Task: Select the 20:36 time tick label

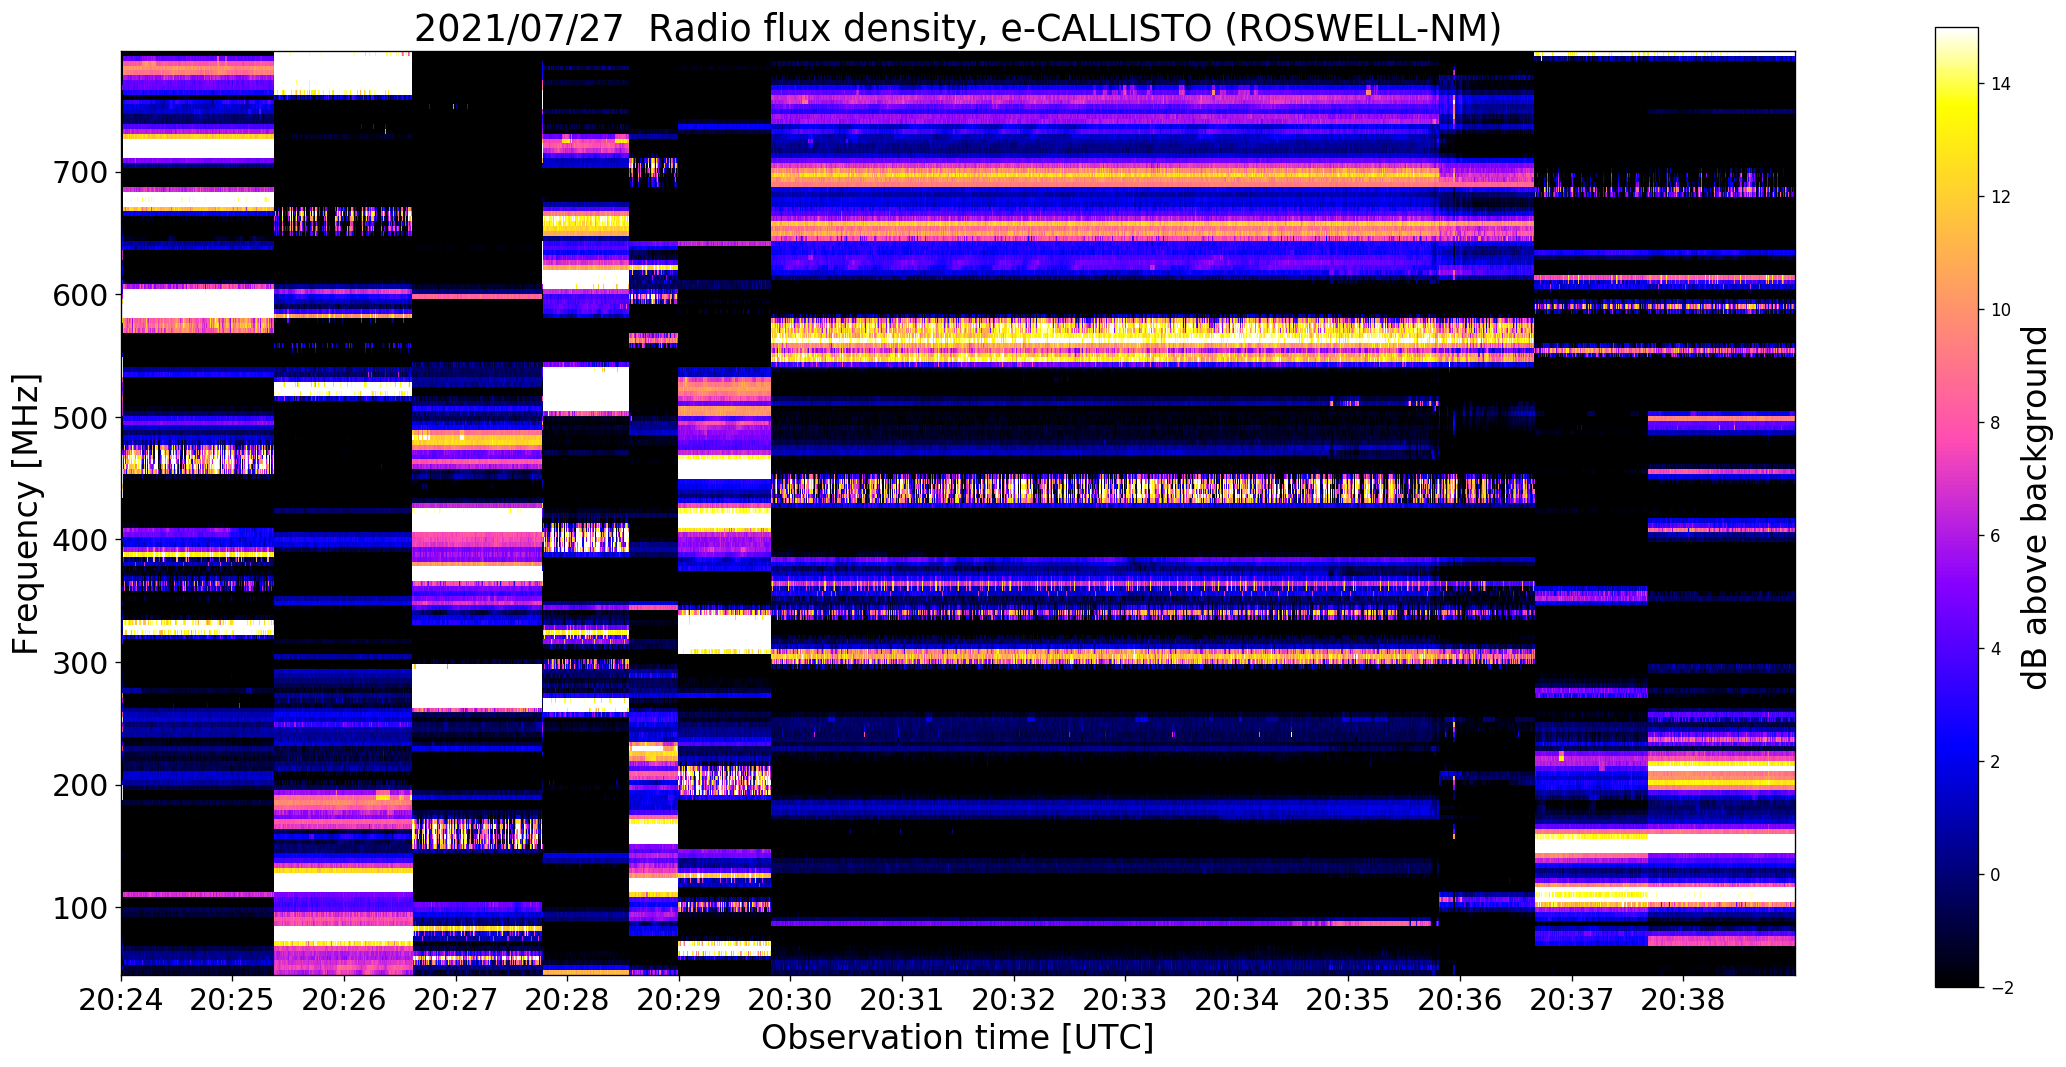Action: 1460,1000
